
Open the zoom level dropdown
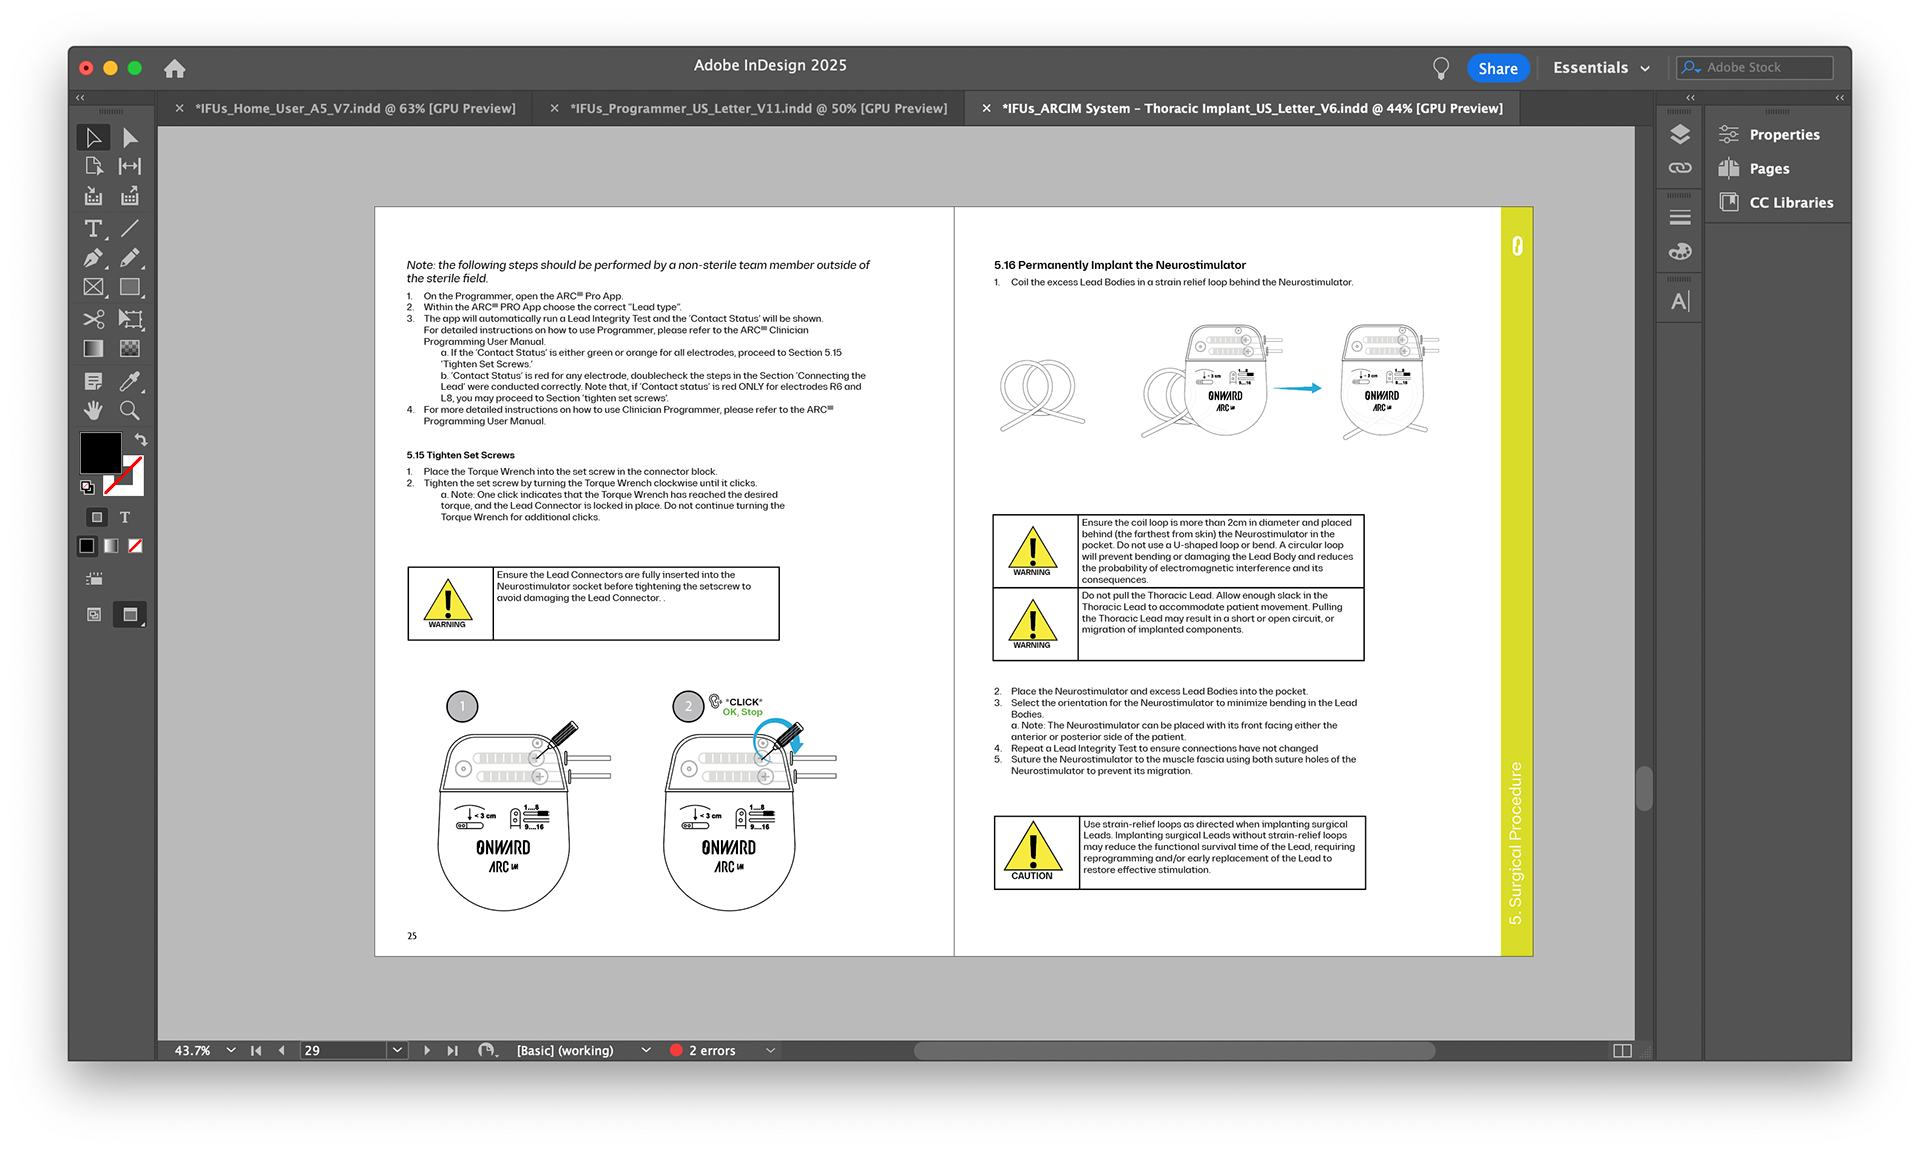click(231, 1050)
